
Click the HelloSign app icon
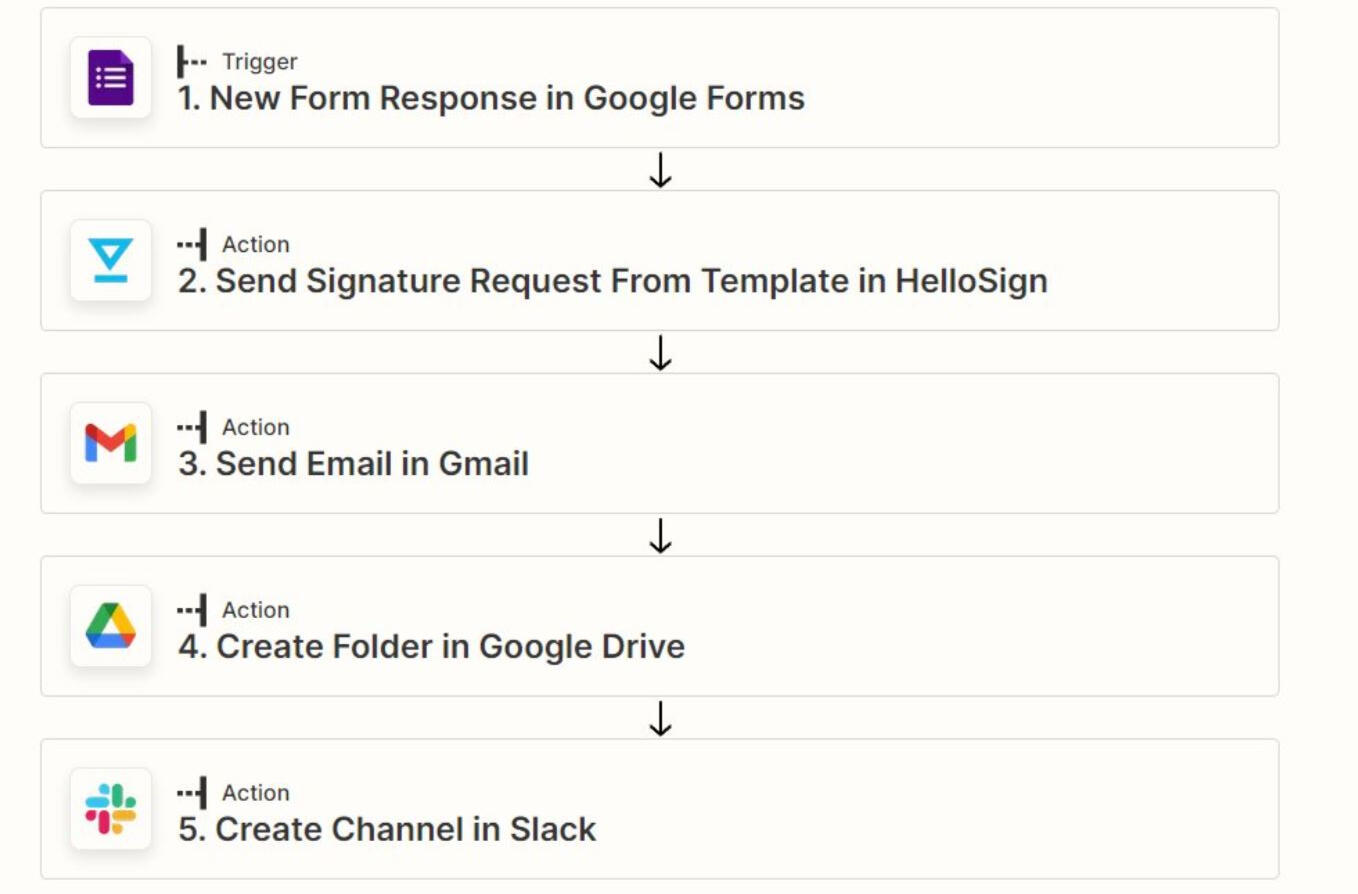(x=110, y=261)
